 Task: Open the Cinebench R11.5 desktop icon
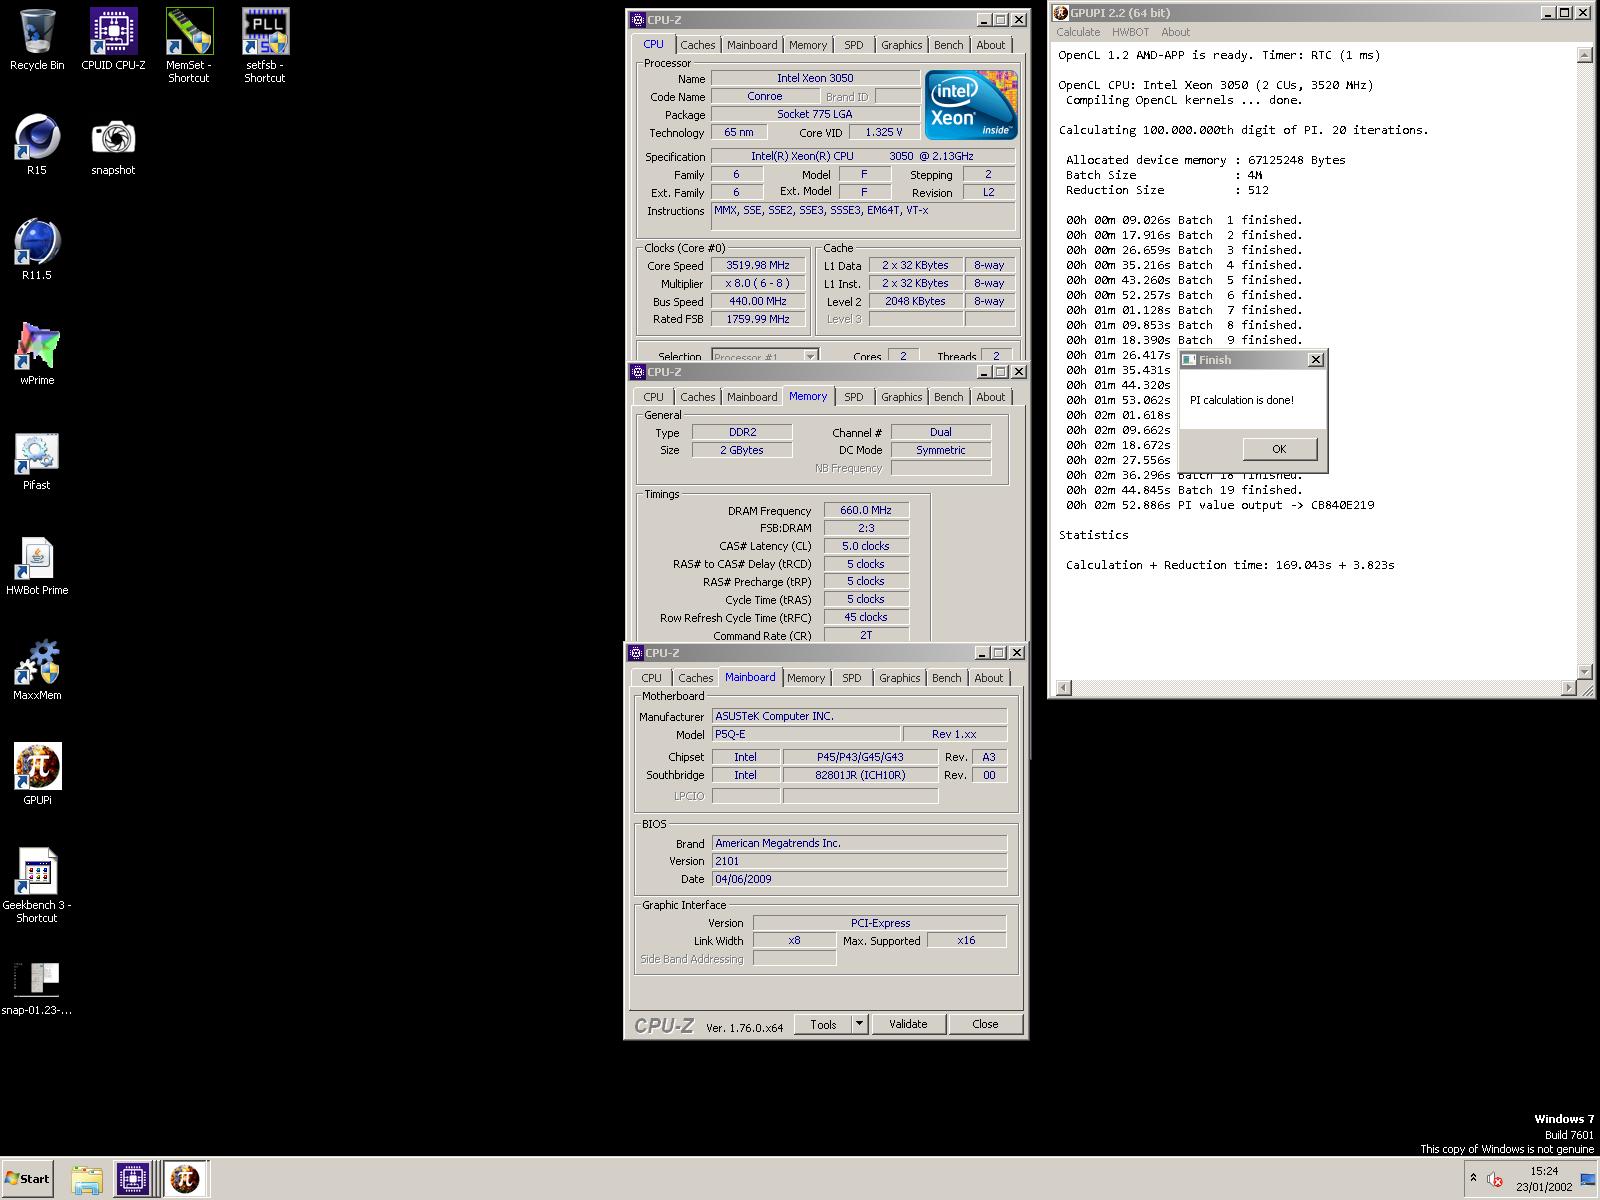point(37,242)
